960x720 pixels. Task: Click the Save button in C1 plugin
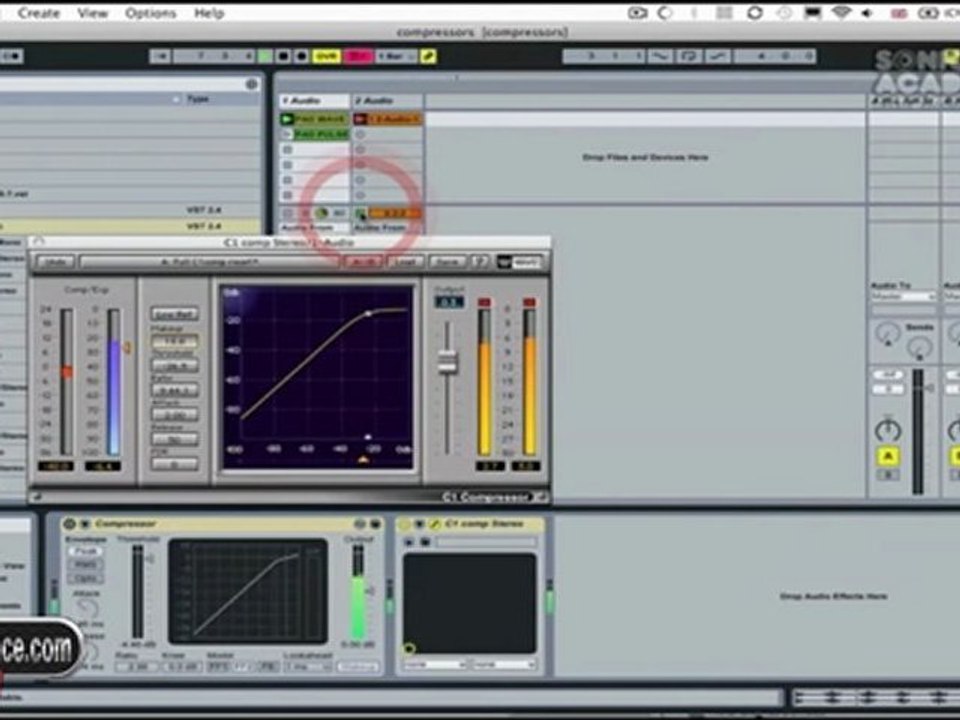coord(447,262)
